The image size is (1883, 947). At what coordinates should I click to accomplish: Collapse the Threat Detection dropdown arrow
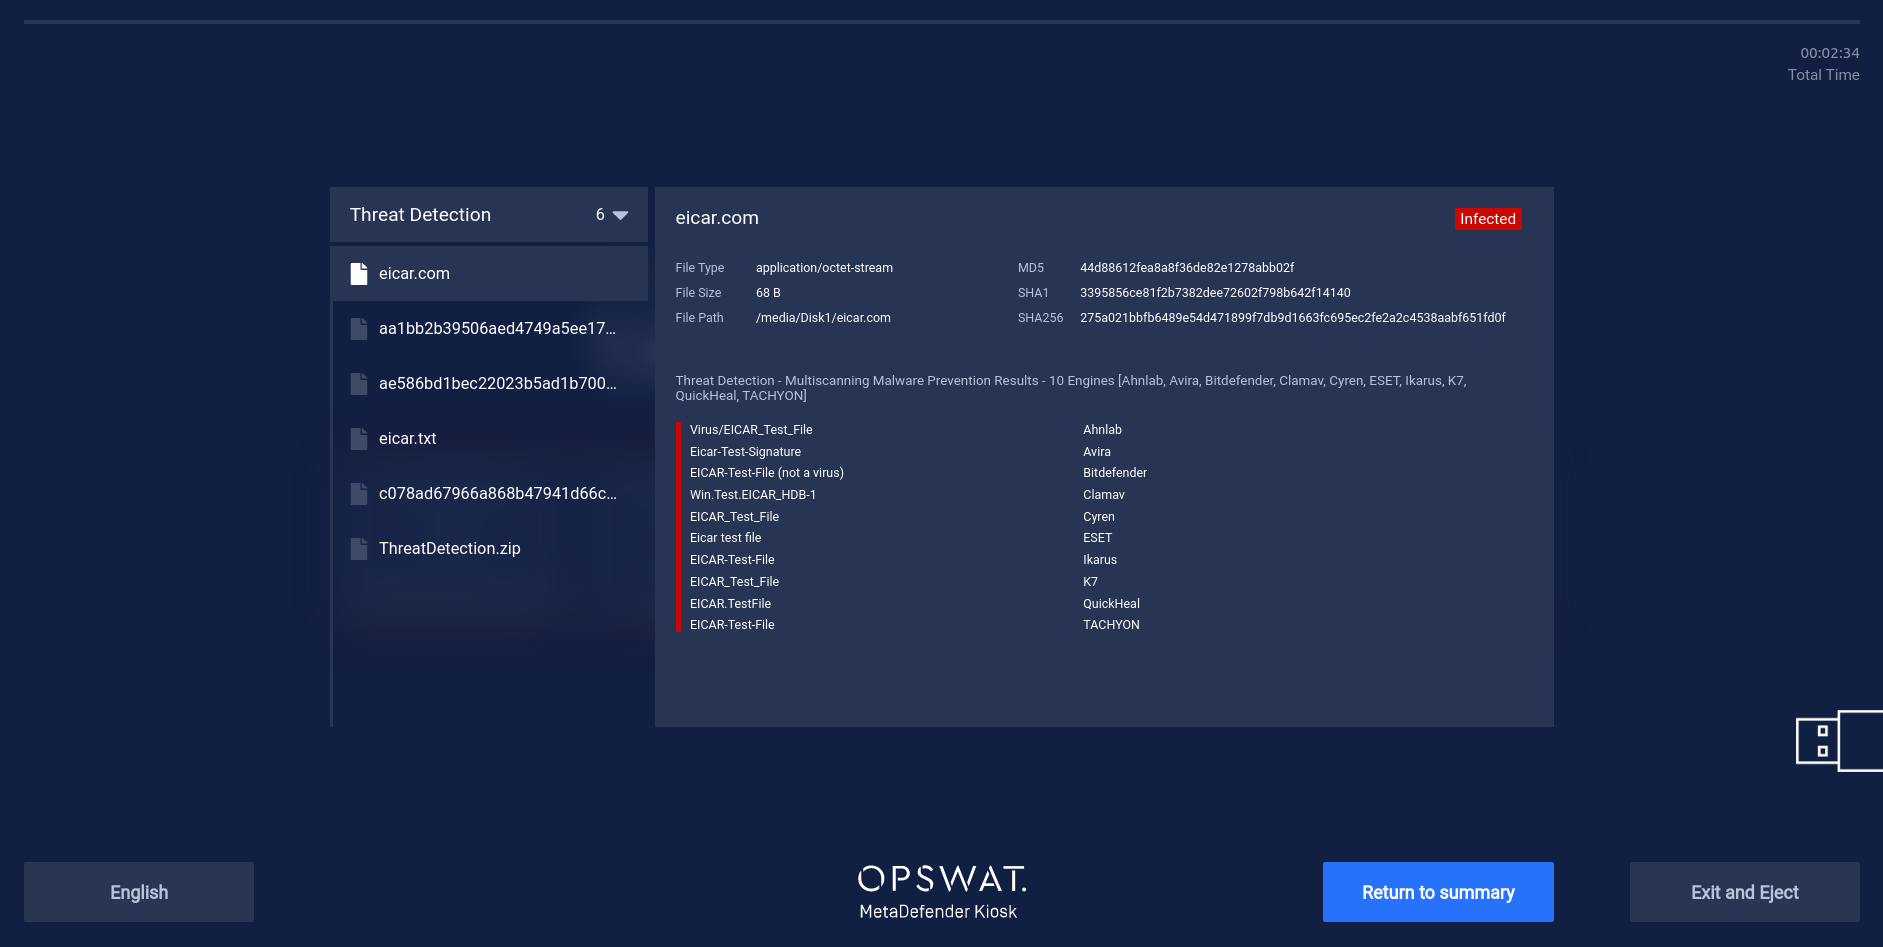pos(620,215)
